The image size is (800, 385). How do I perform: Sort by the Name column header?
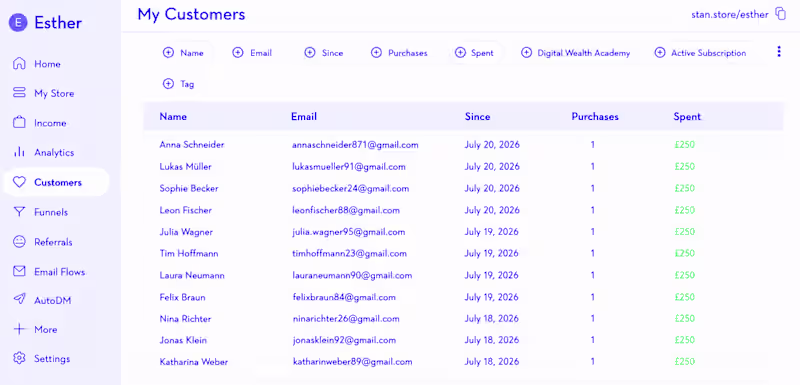tap(173, 117)
